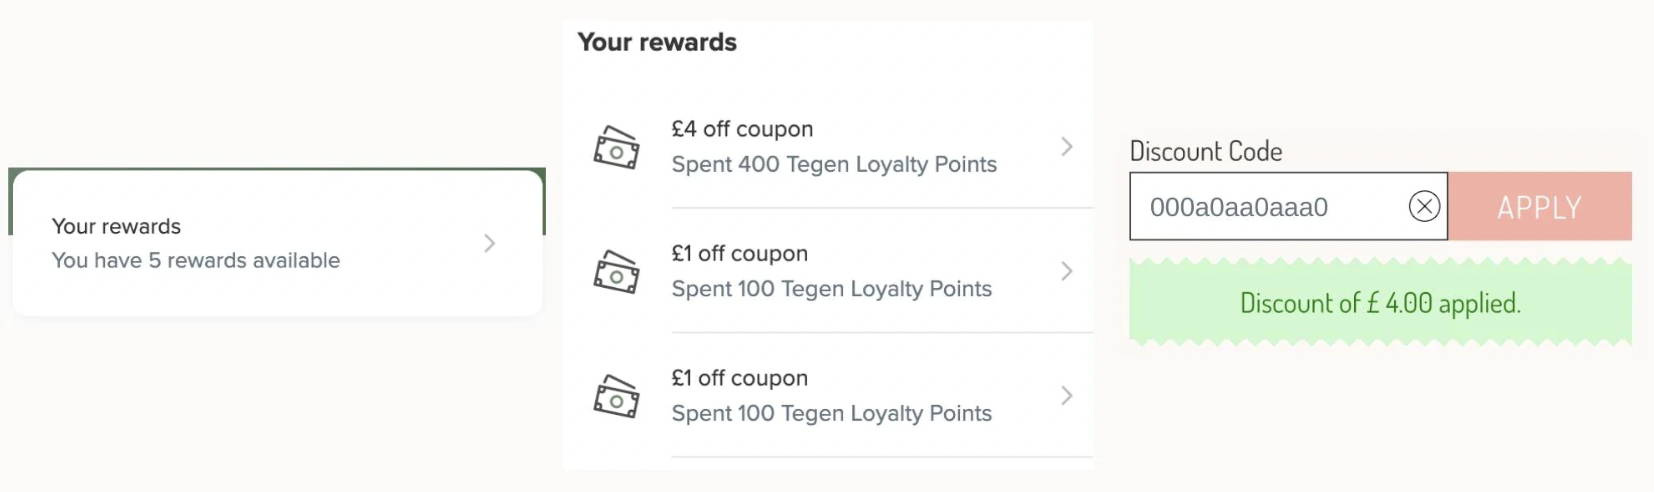Clear the discount code with the X icon
This screenshot has height=492, width=1654.
click(1424, 207)
